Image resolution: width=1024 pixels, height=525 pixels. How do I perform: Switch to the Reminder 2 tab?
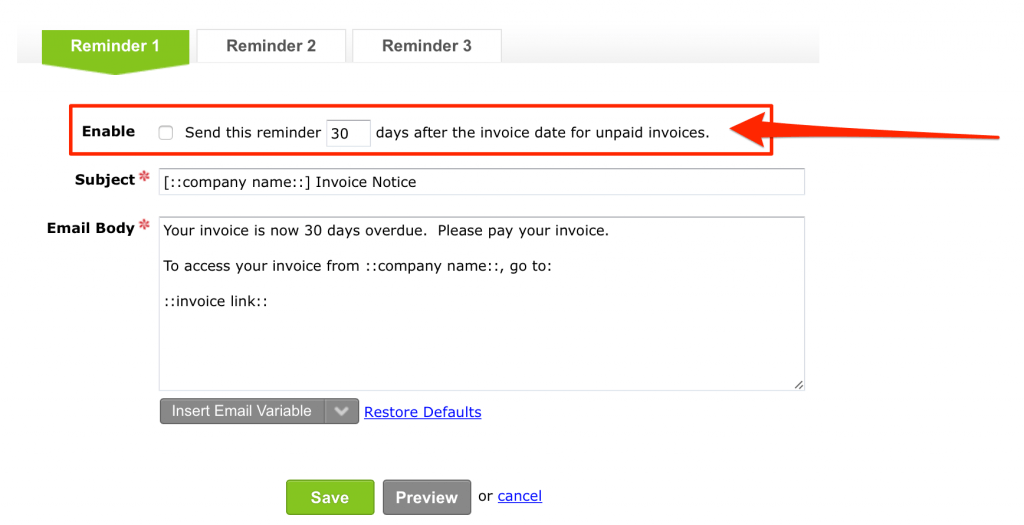(x=271, y=46)
